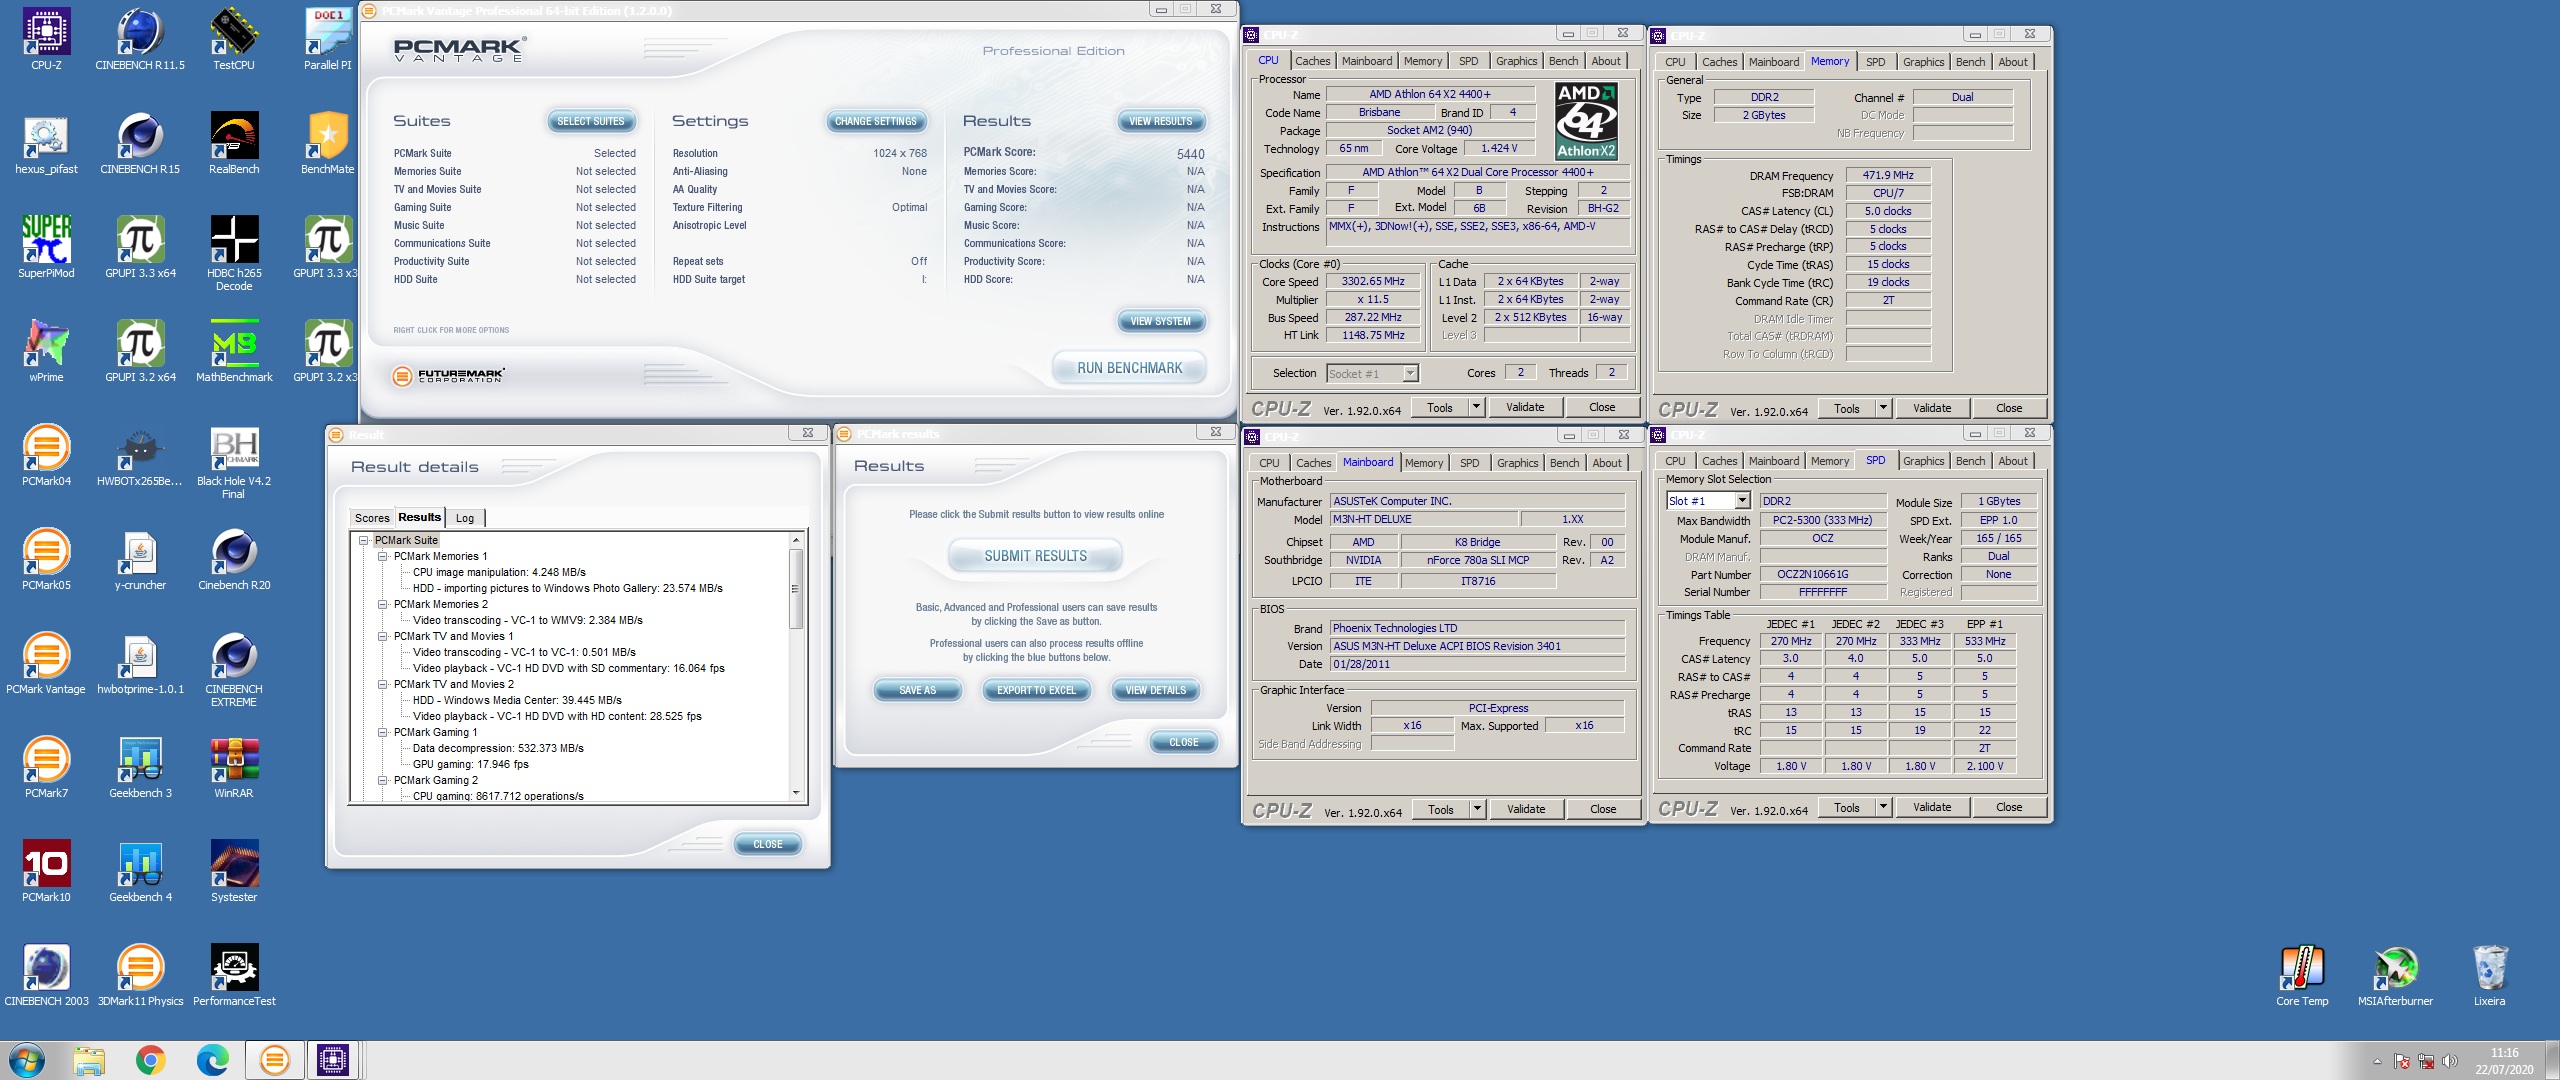The image size is (2560, 1080).
Task: Open Geekbench 3 desktop icon
Action: tap(140, 768)
